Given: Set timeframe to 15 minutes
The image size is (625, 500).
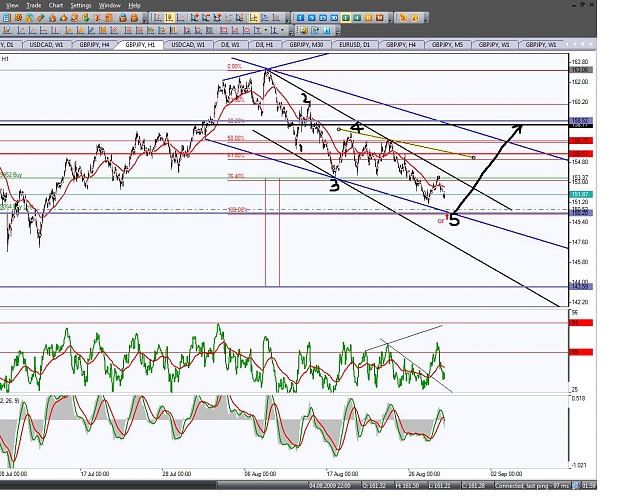Looking at the screenshot, I should (323, 18).
